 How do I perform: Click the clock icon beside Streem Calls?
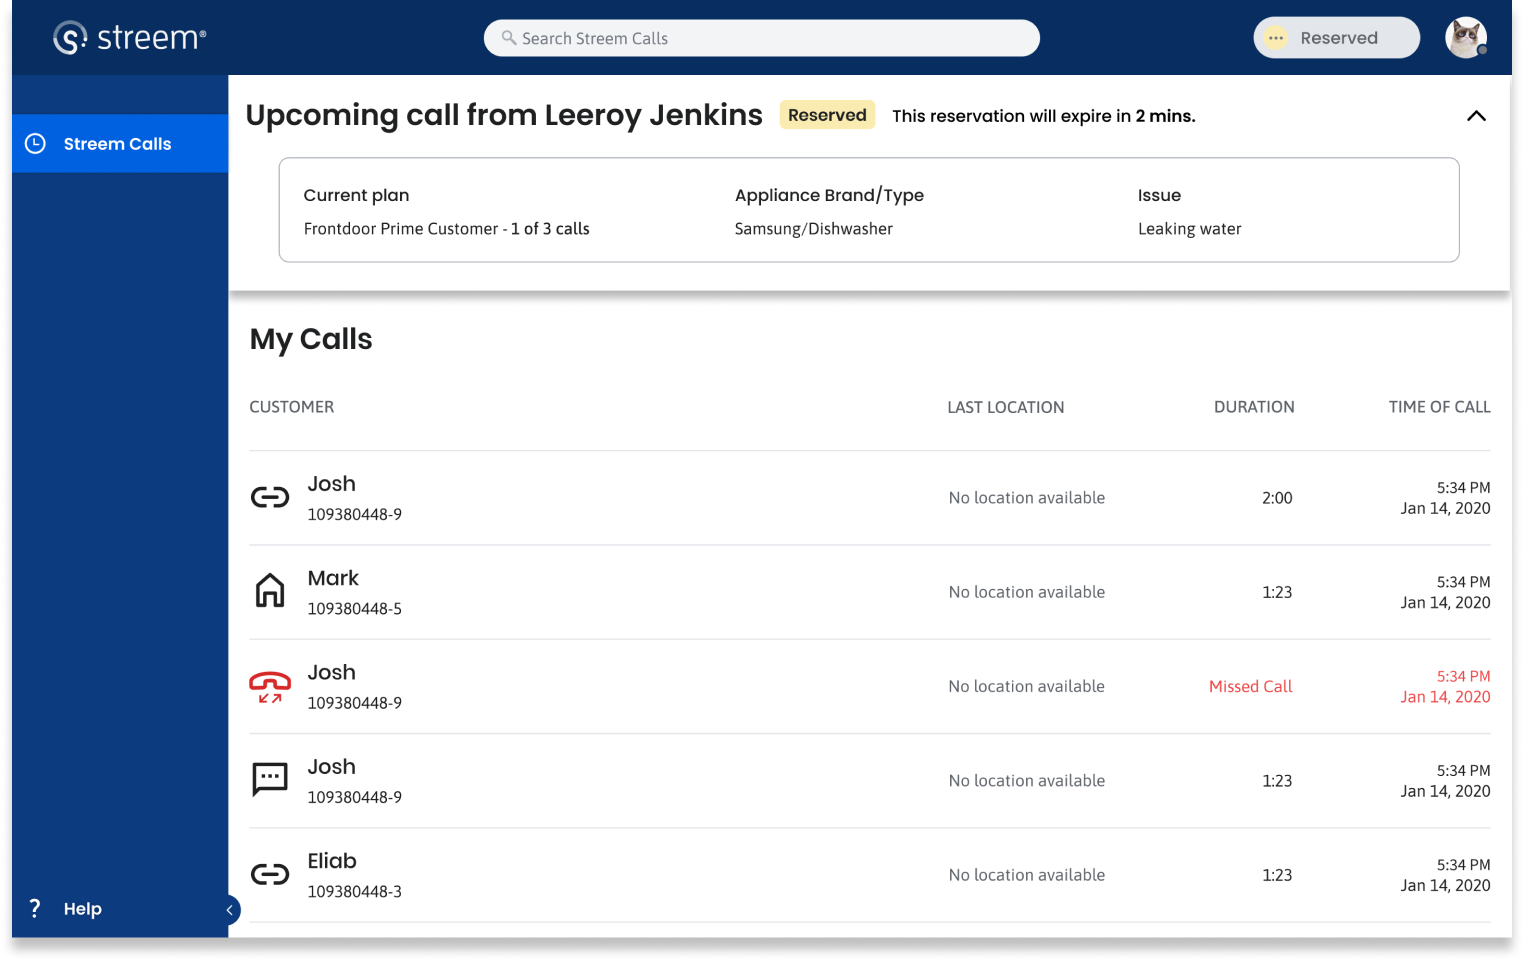(35, 144)
